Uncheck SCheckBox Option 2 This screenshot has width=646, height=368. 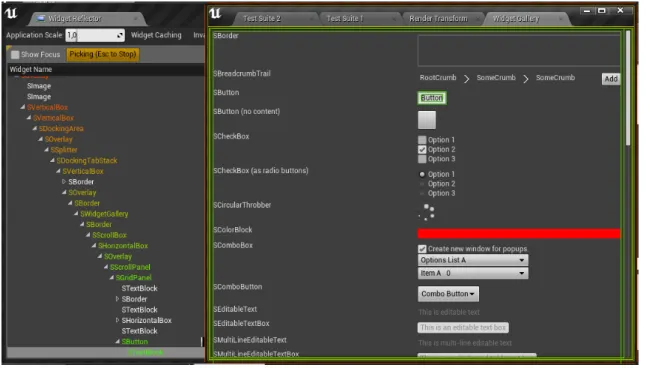(422, 150)
